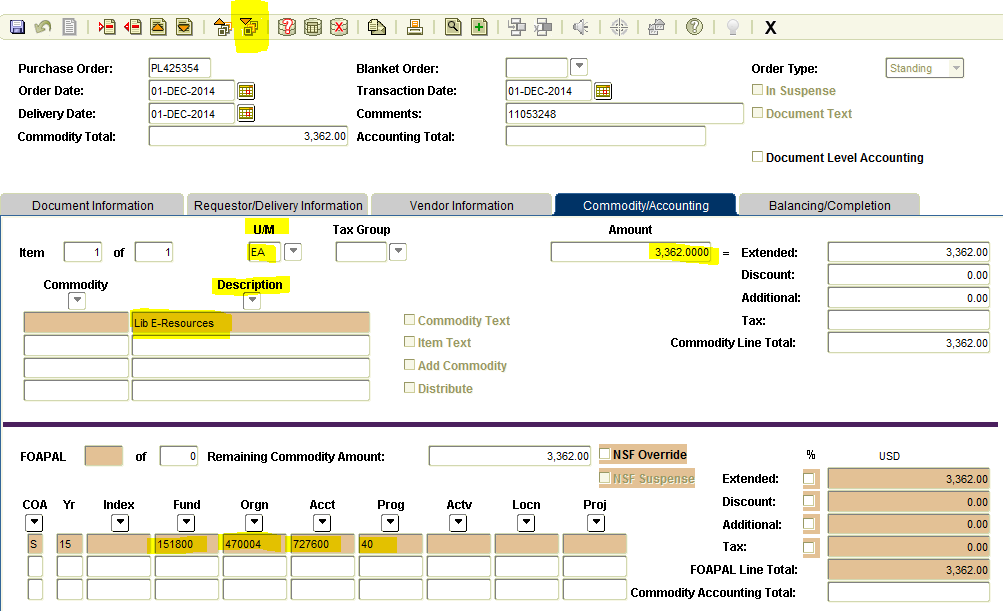Click the Save icon in the toolbar
Image resolution: width=1003 pixels, height=611 pixels.
(17, 27)
